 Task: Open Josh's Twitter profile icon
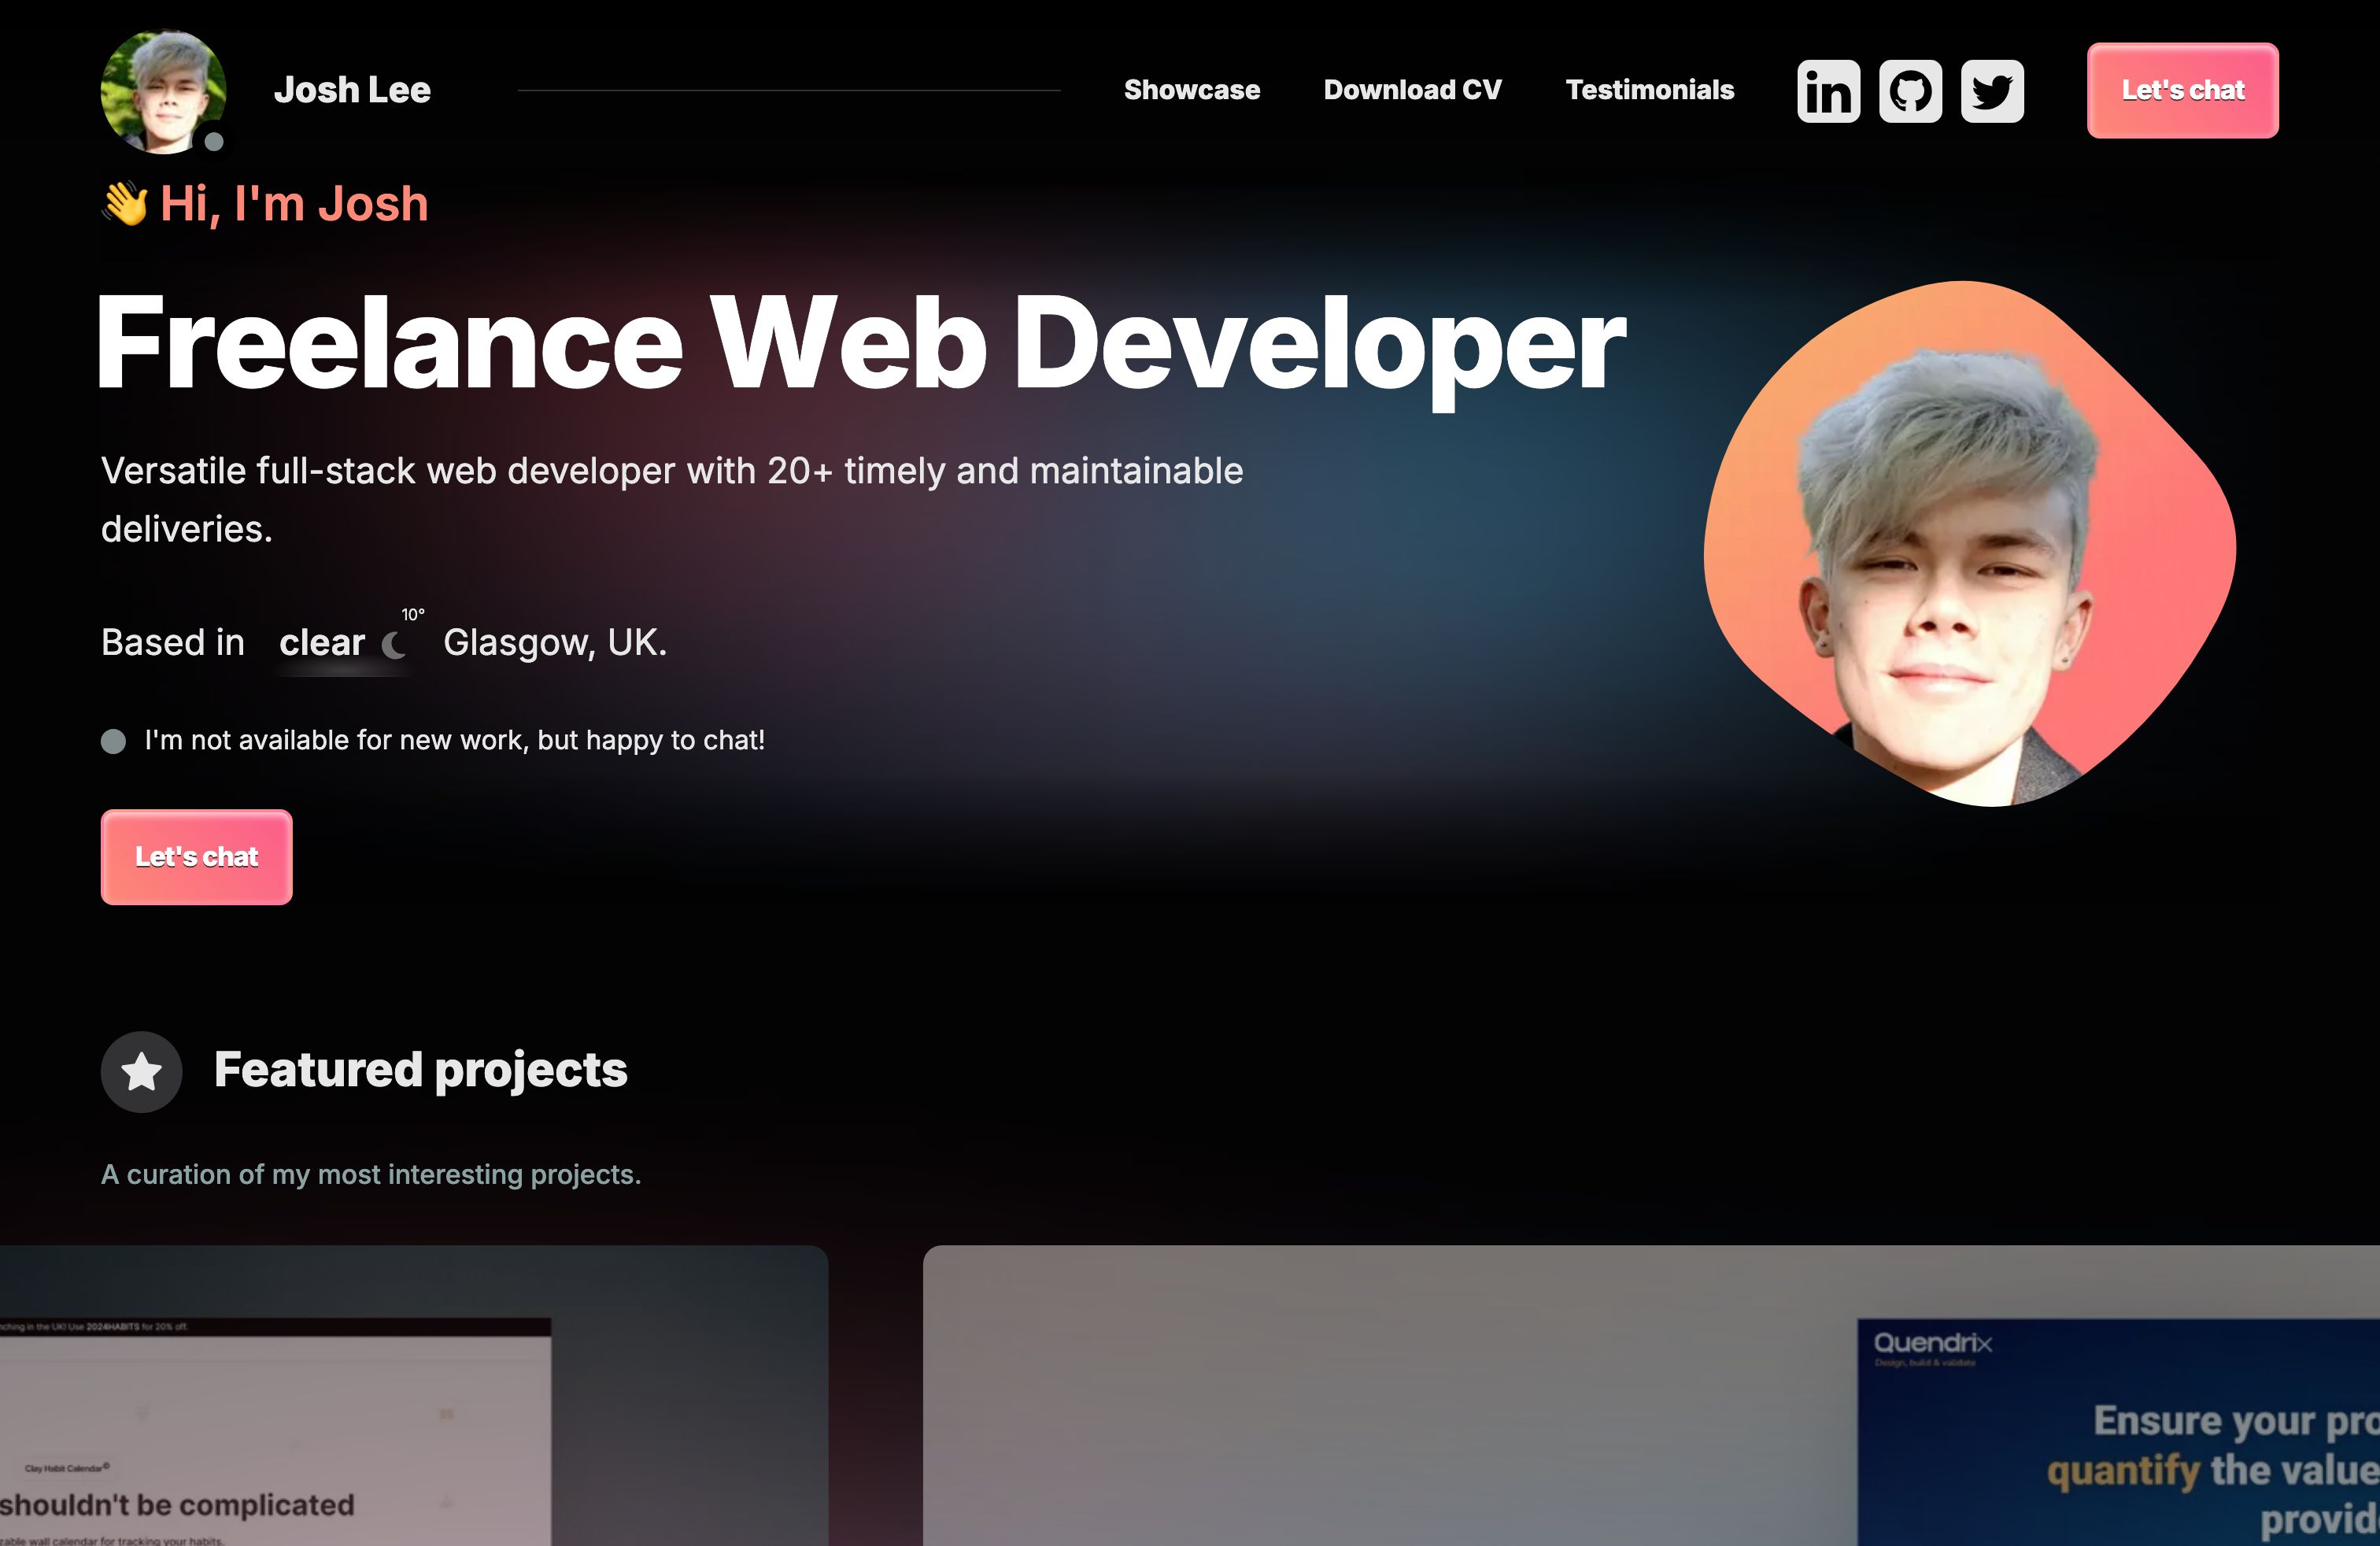pos(1992,91)
